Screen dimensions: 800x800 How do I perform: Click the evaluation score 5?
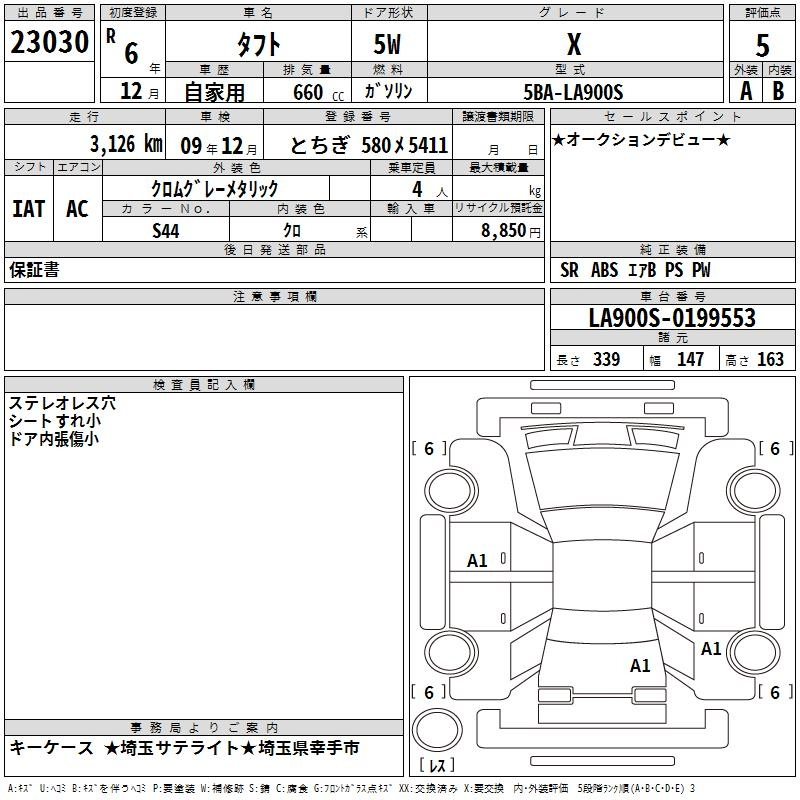point(762,46)
